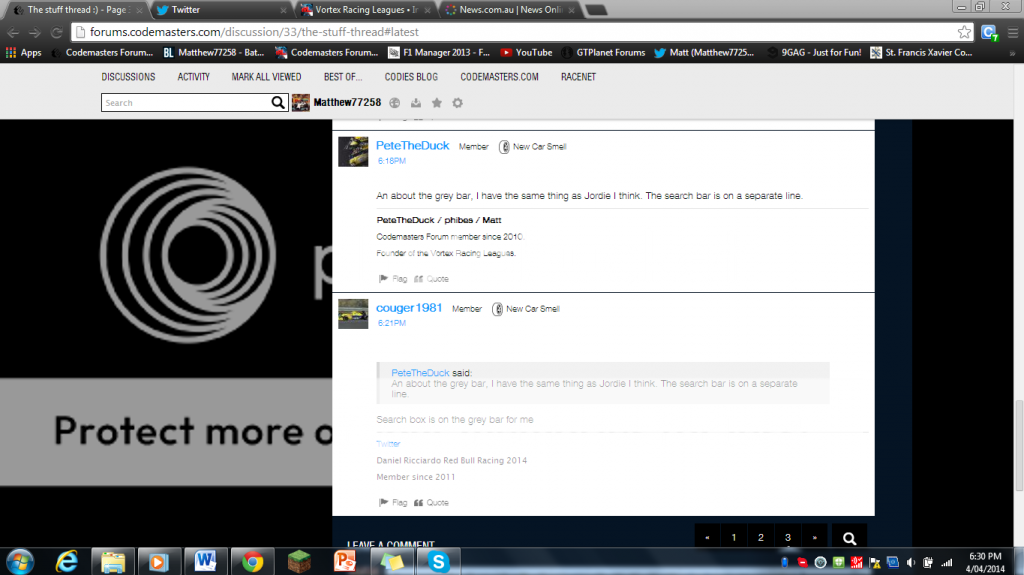
Task: Open the couger1981 username link
Action: [409, 308]
